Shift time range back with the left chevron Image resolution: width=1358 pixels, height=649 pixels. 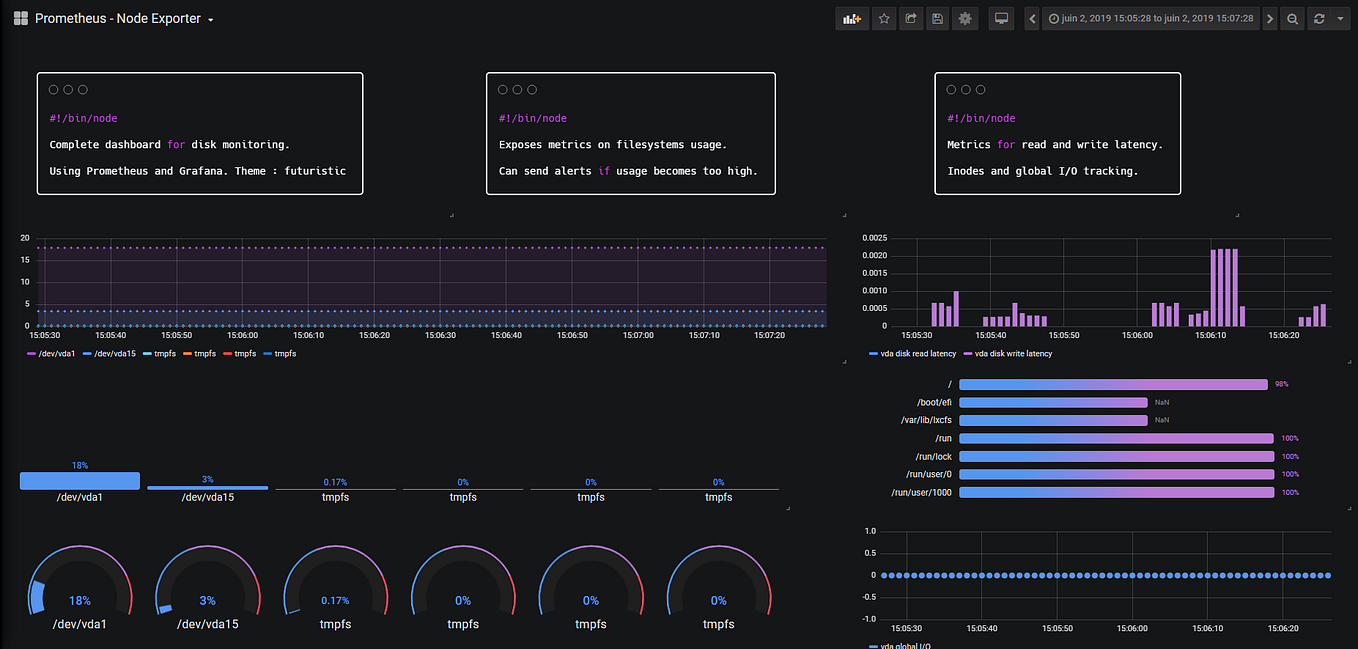1031,18
